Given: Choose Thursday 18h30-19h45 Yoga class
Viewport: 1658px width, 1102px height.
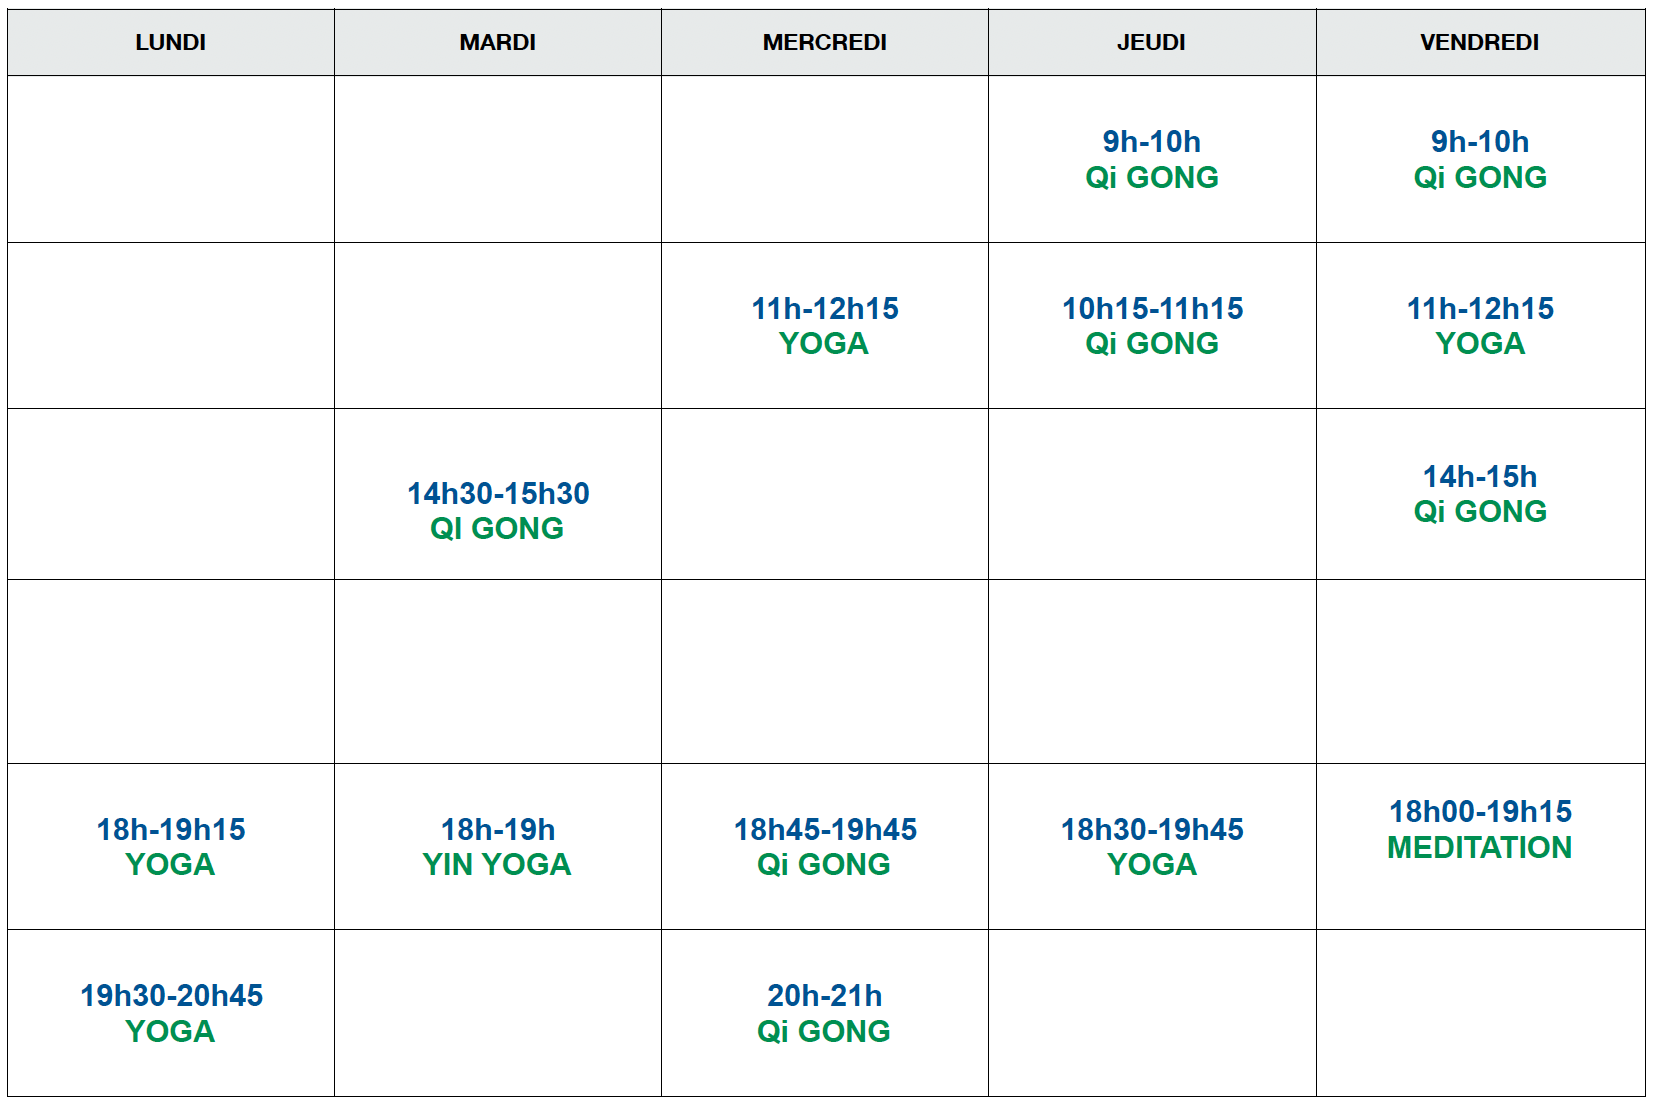Looking at the screenshot, I should coord(1152,847).
